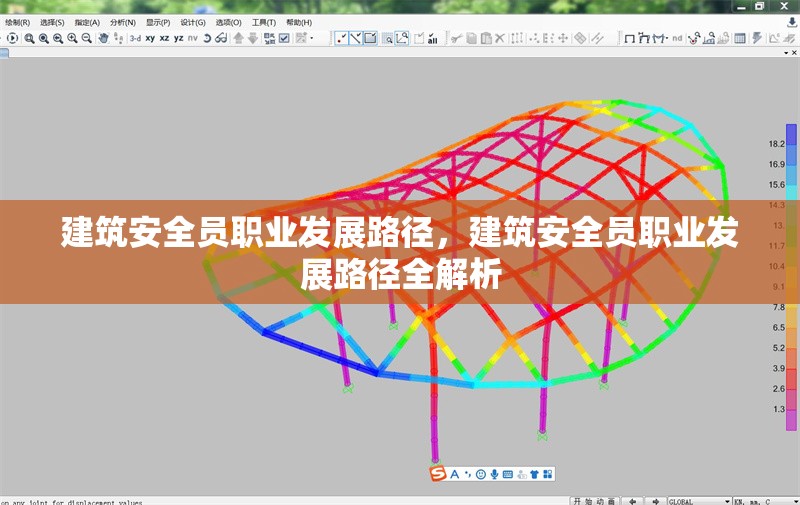Select the Pan hand tool
Viewport: 800px width, 505px height.
tap(104, 38)
